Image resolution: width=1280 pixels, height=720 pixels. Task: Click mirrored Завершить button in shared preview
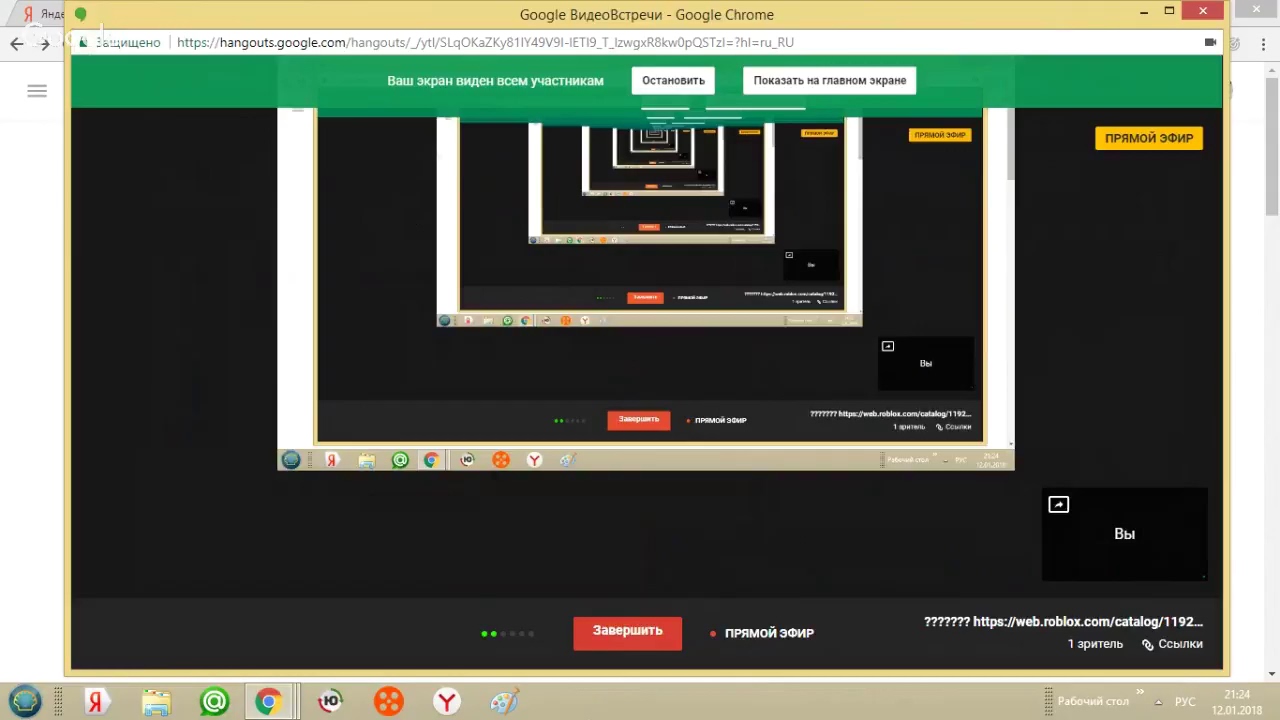[638, 420]
